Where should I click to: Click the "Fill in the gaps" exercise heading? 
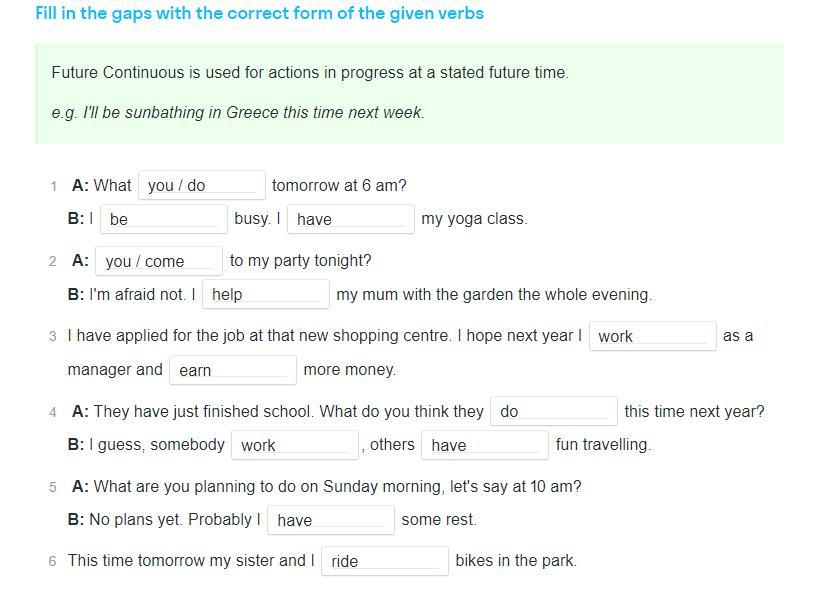(x=259, y=14)
